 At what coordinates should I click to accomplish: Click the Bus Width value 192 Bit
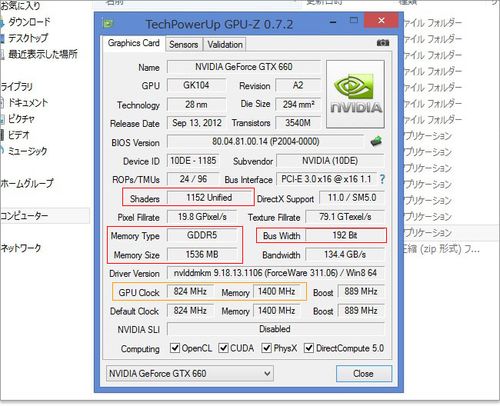pyautogui.click(x=345, y=235)
